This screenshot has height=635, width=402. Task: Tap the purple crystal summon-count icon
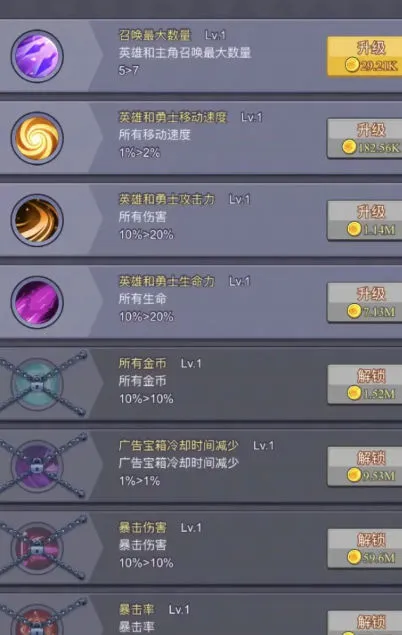pos(37,56)
